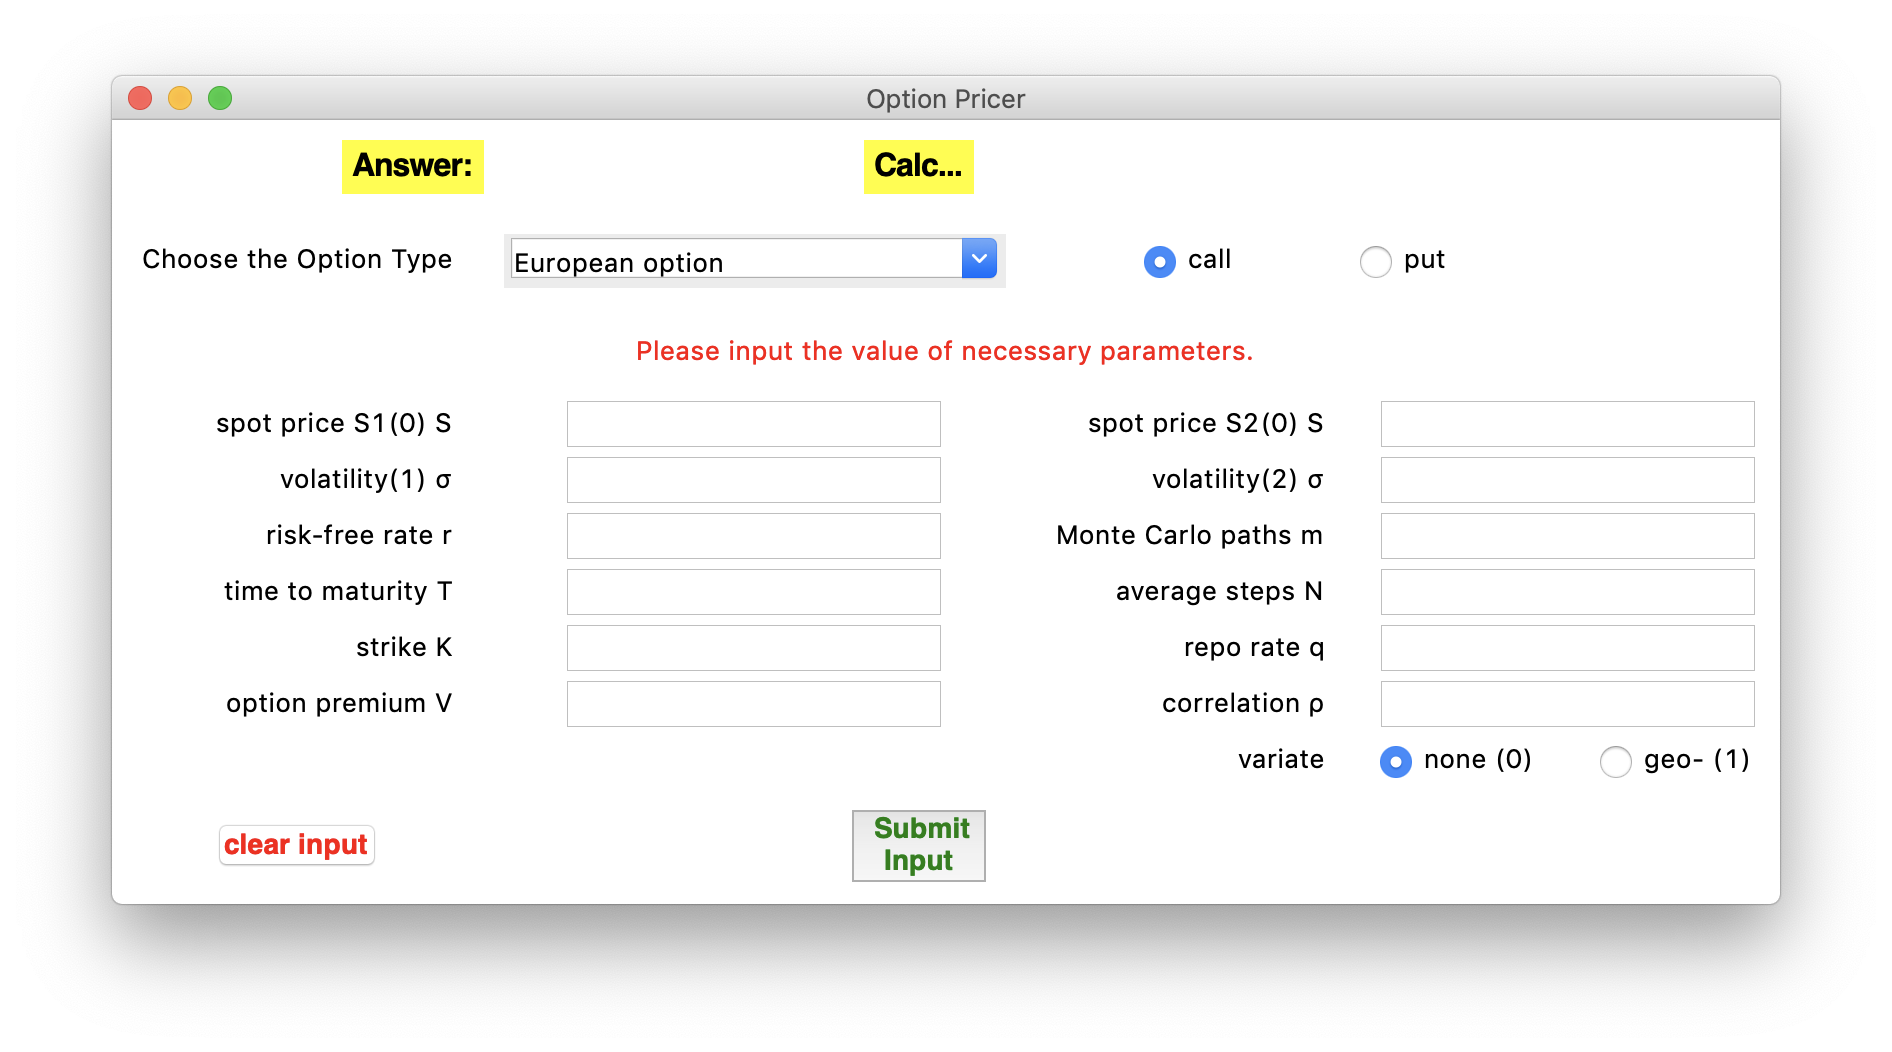This screenshot has width=1892, height=1052.
Task: Open the option type dropdown arrow
Action: pyautogui.click(x=979, y=259)
